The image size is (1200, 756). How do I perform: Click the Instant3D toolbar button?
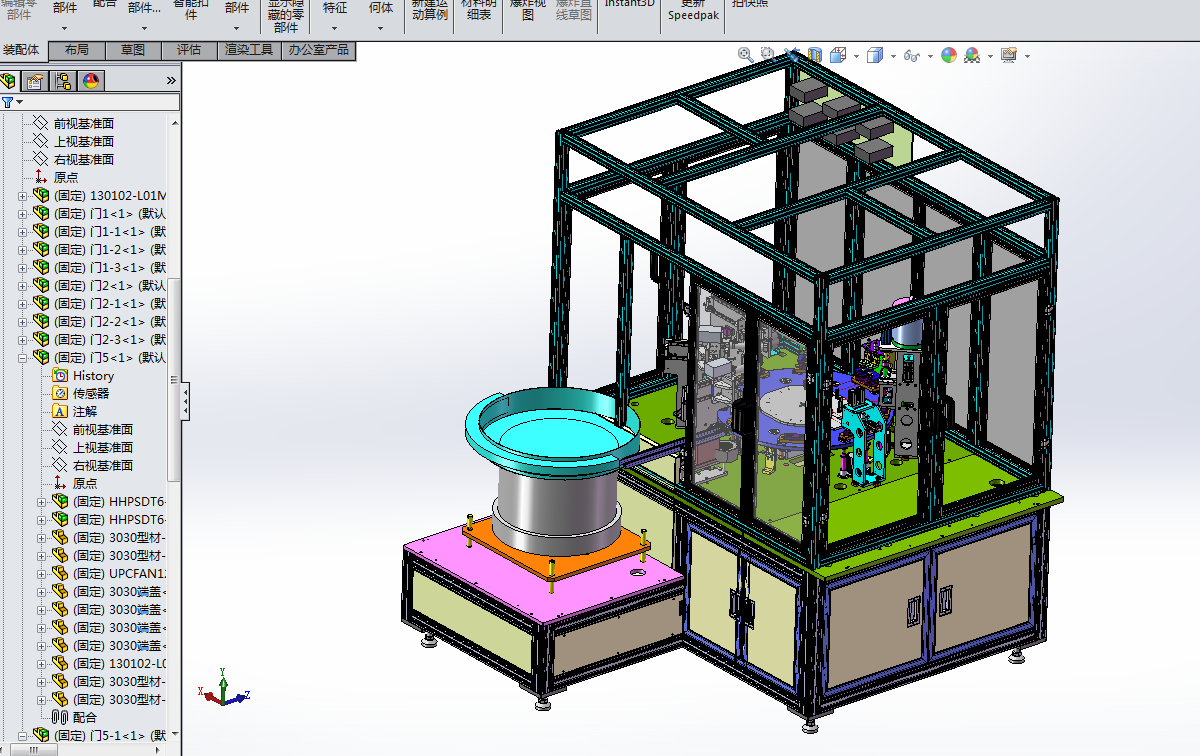(630, 5)
